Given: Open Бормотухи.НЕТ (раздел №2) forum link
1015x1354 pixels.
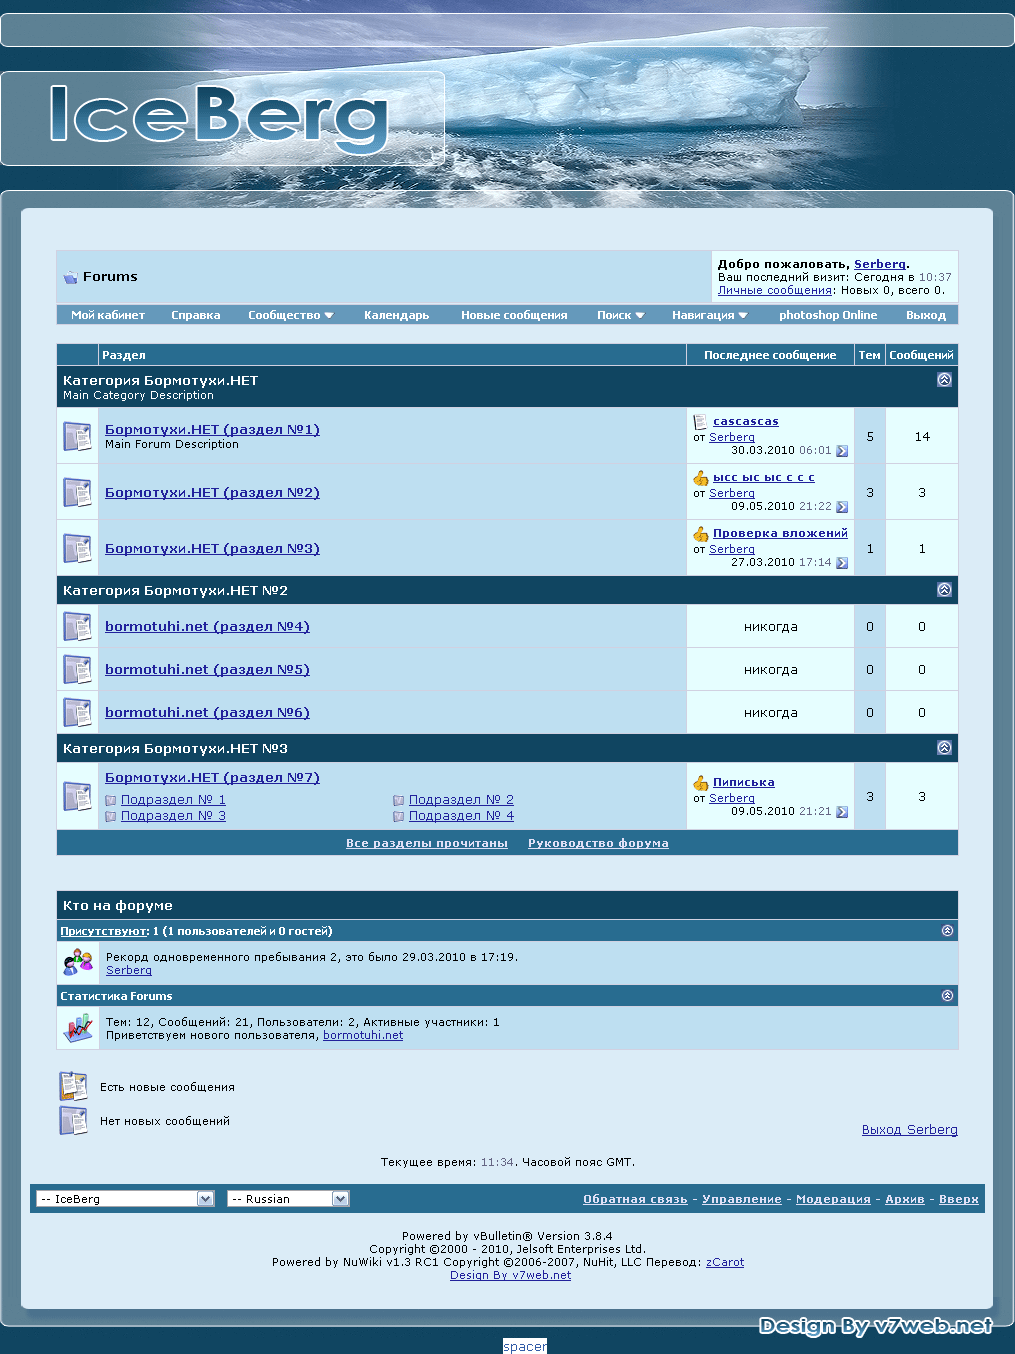Looking at the screenshot, I should (x=212, y=493).
